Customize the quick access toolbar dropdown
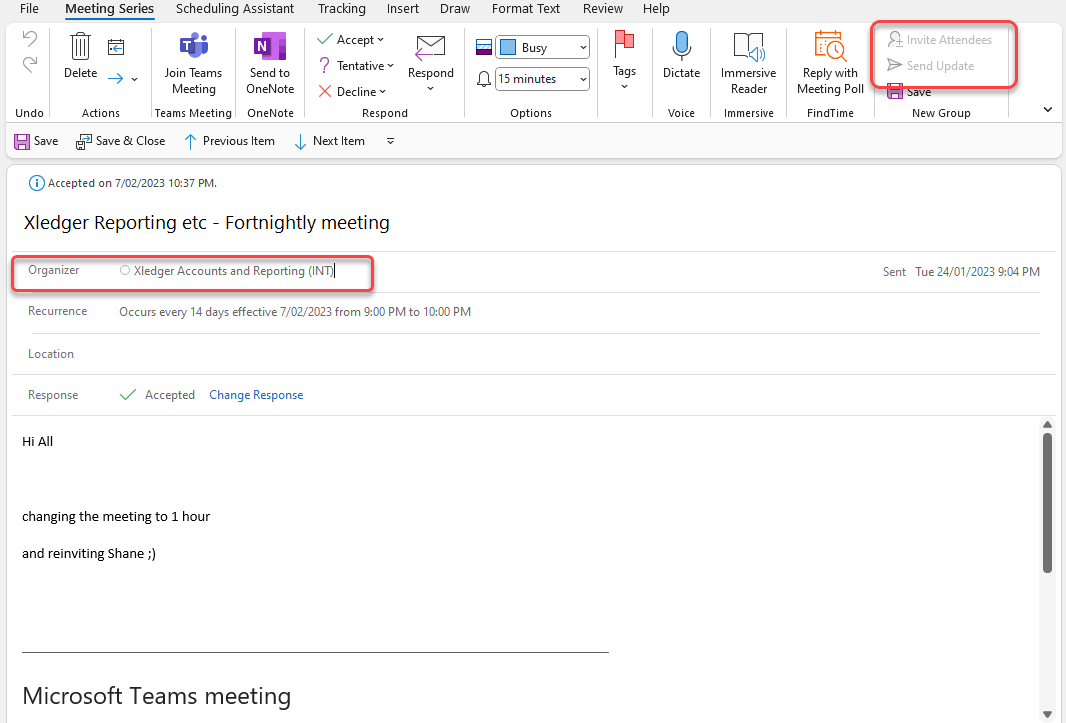1066x723 pixels. click(x=390, y=141)
